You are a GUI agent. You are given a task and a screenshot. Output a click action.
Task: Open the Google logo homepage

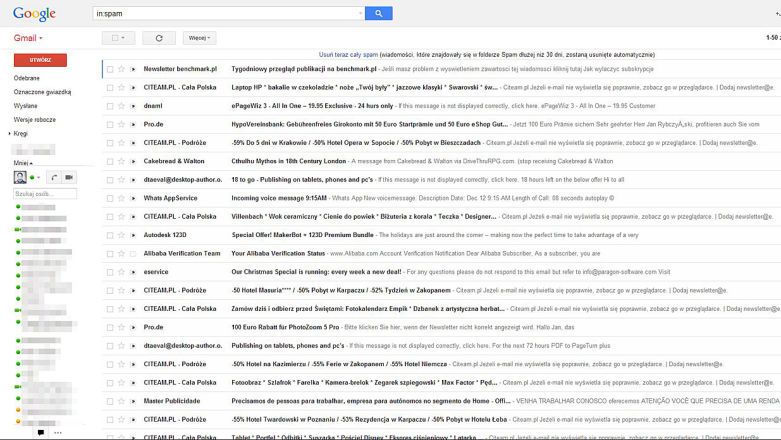(x=34, y=14)
